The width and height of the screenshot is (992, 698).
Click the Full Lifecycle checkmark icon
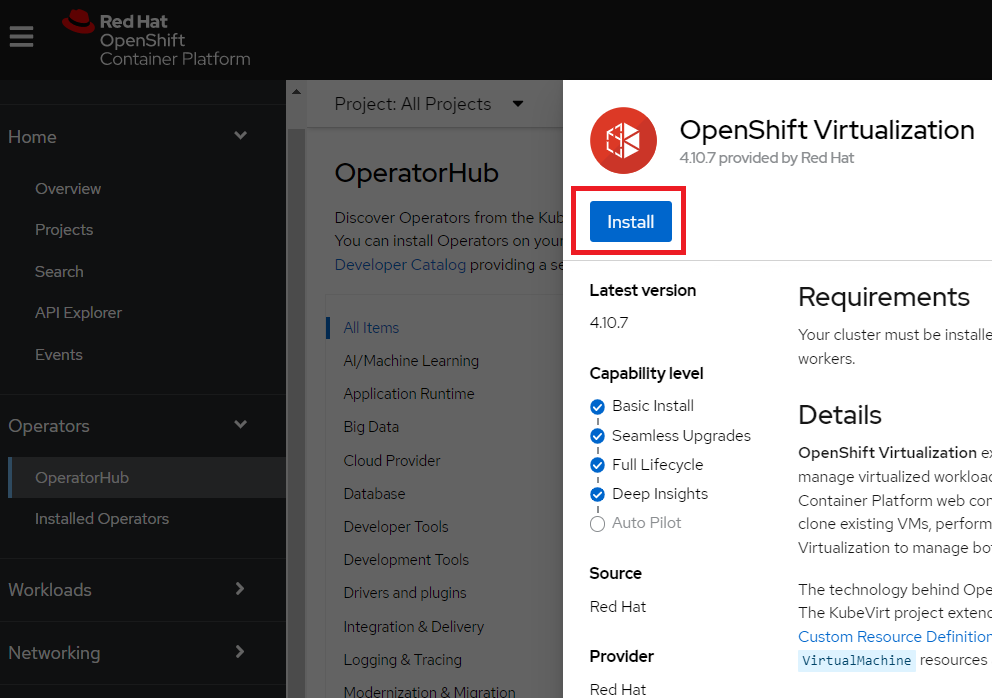(597, 465)
